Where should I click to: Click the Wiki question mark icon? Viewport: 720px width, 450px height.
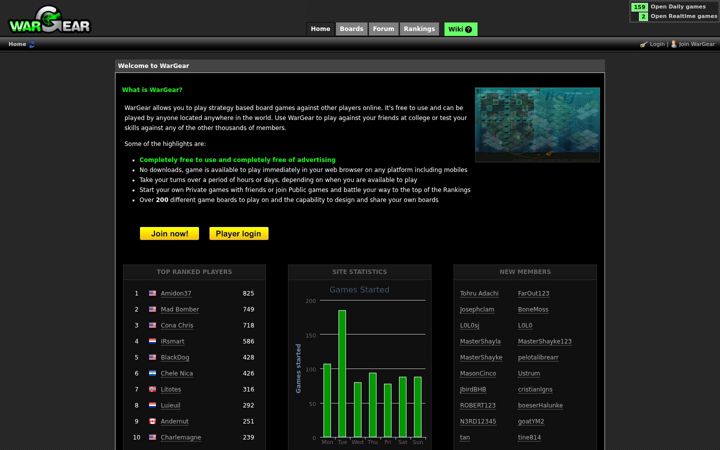[x=468, y=29]
